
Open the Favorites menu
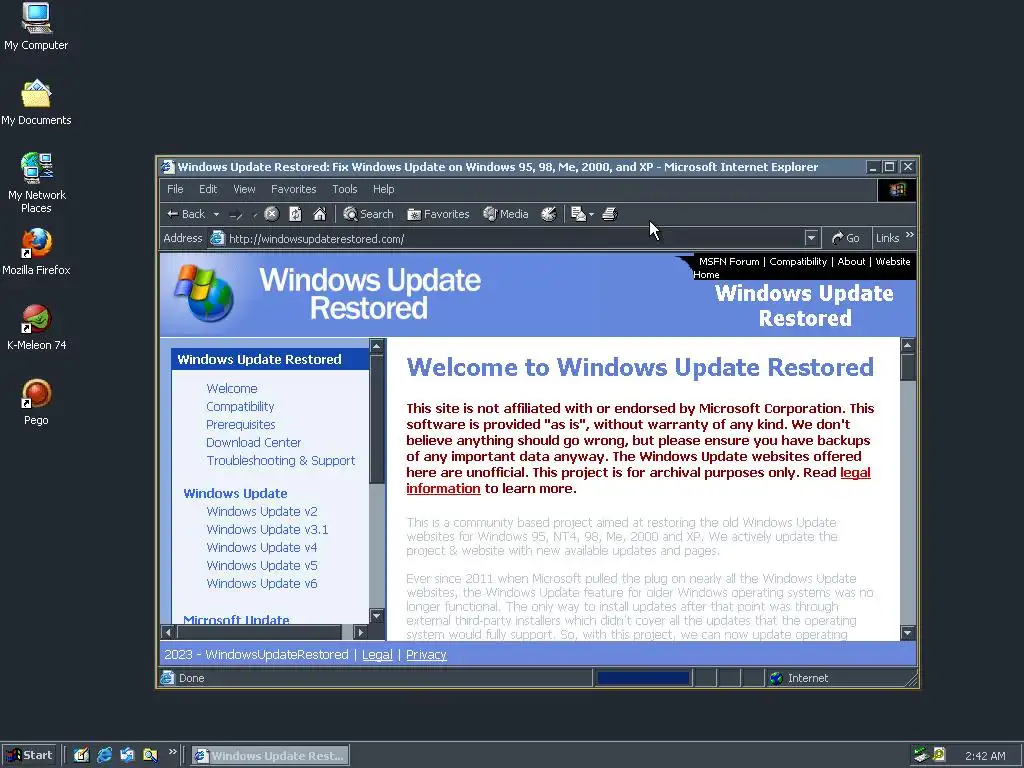point(293,189)
